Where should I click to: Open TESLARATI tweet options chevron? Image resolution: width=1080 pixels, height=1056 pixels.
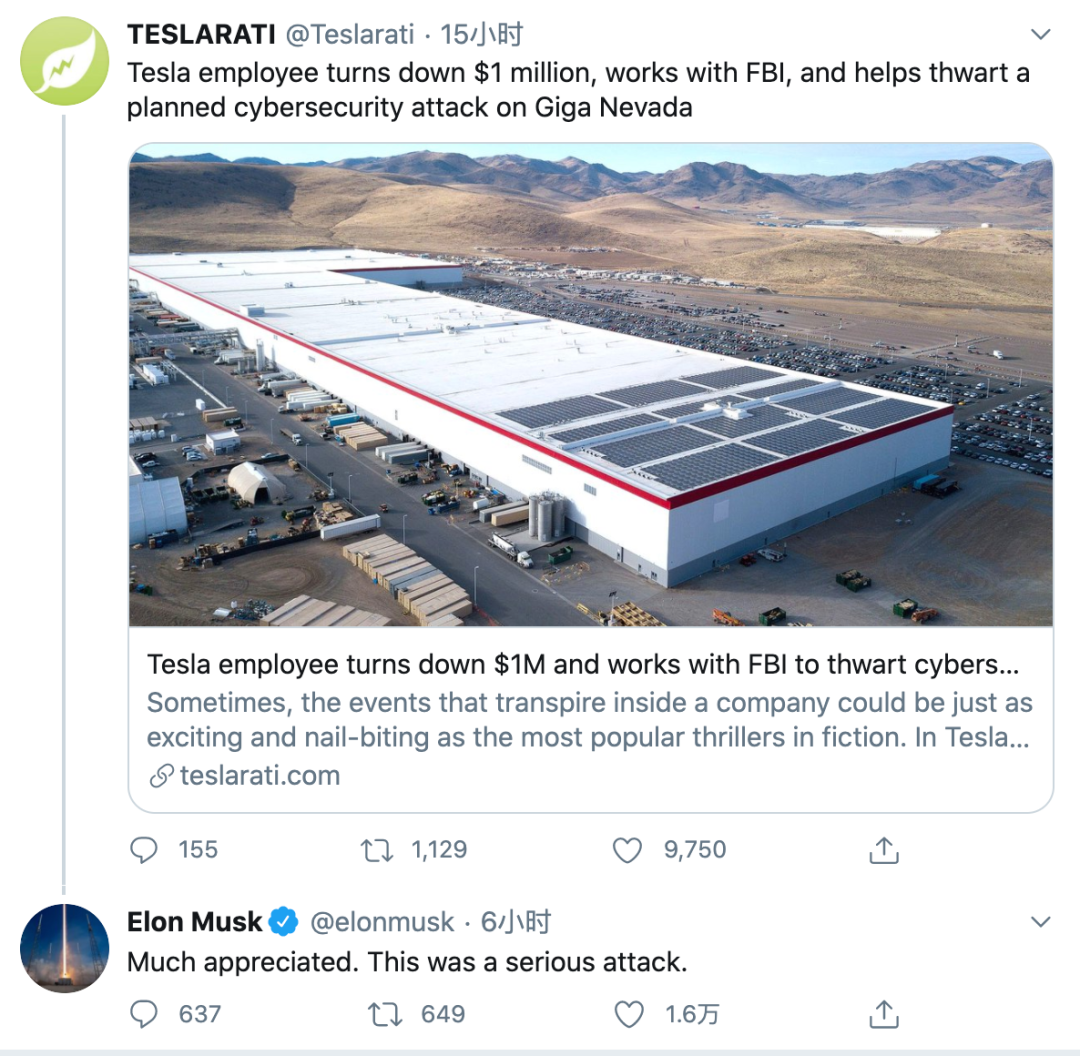(x=1040, y=35)
